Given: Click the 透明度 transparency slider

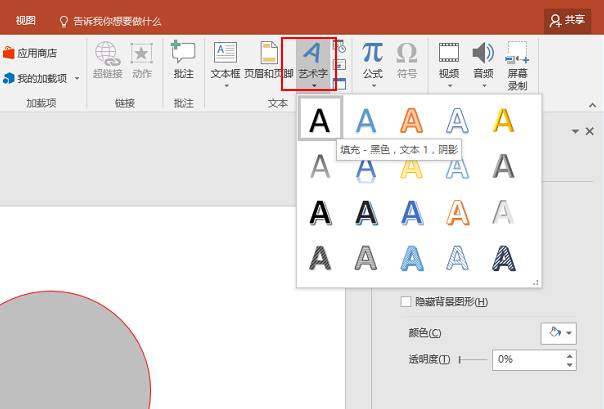Looking at the screenshot, I should pos(473,360).
